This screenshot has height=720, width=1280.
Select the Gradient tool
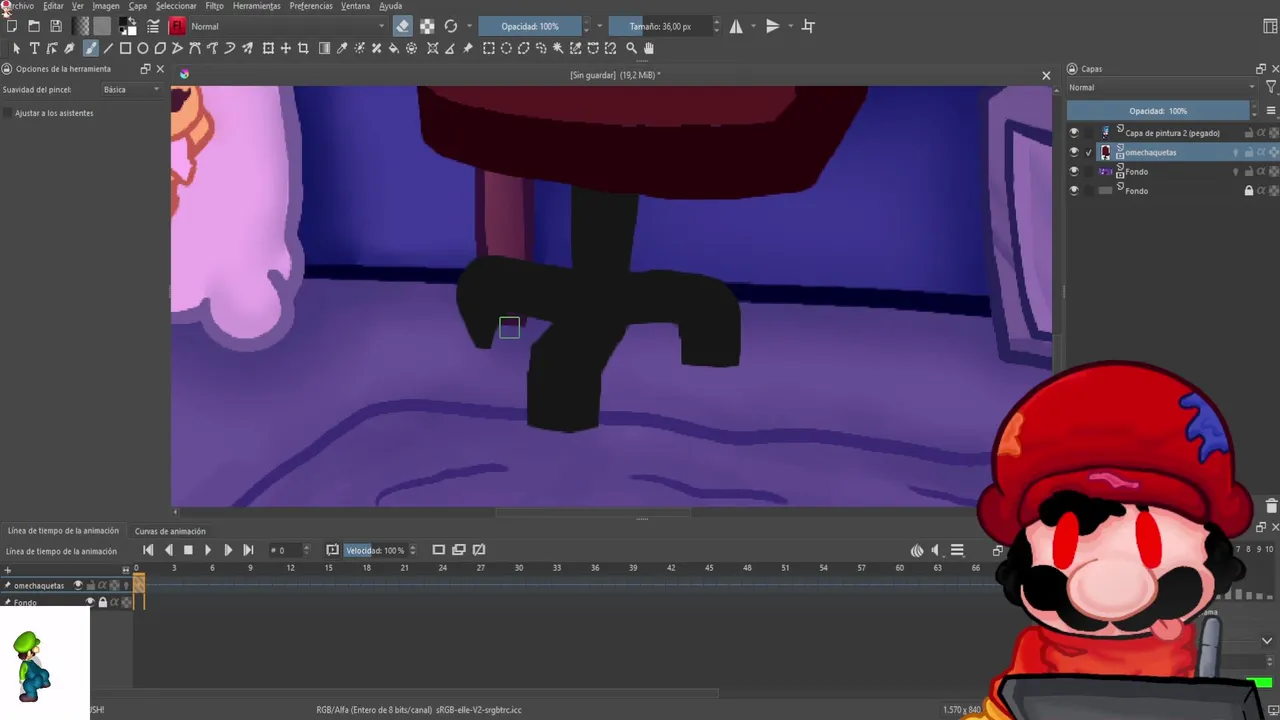[x=324, y=48]
